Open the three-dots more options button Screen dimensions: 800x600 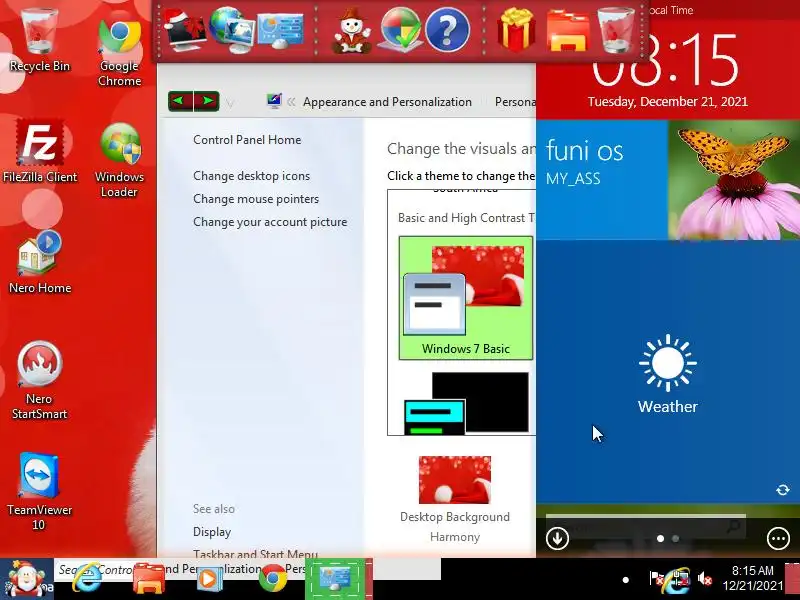point(778,538)
